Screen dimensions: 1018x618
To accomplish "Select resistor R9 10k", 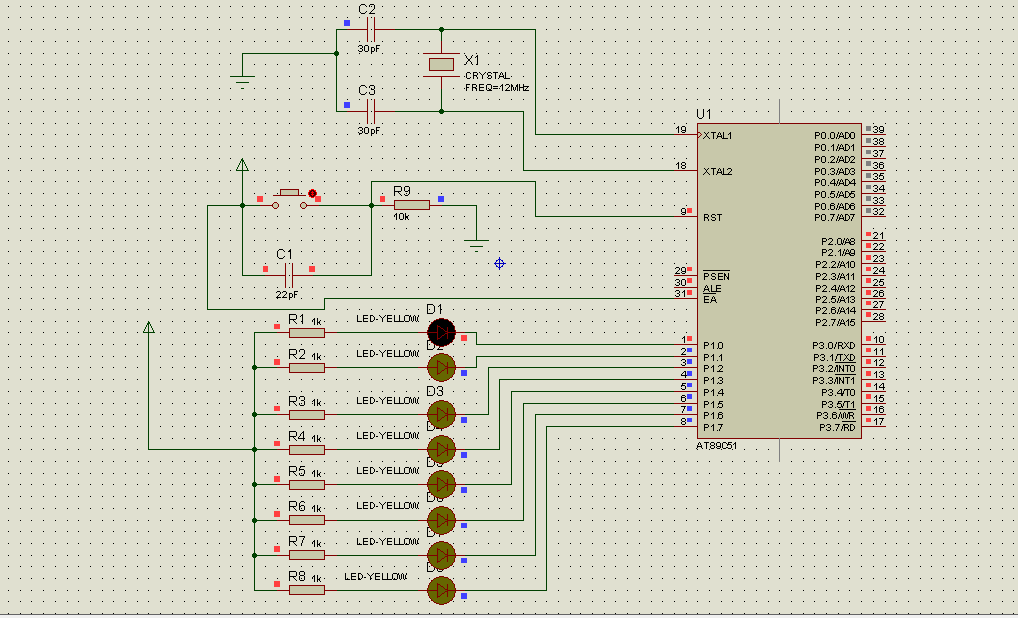I will (x=411, y=205).
